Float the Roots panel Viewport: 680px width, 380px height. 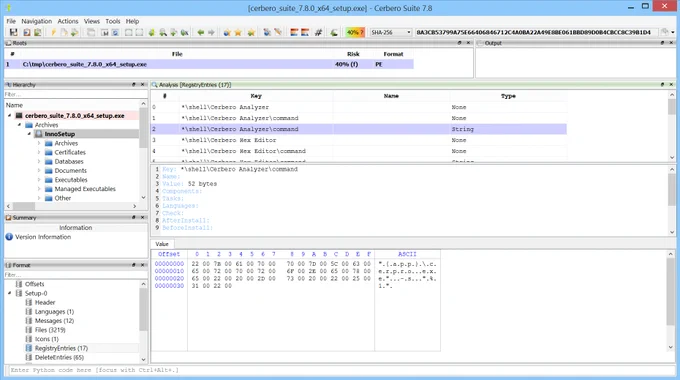(x=460, y=43)
